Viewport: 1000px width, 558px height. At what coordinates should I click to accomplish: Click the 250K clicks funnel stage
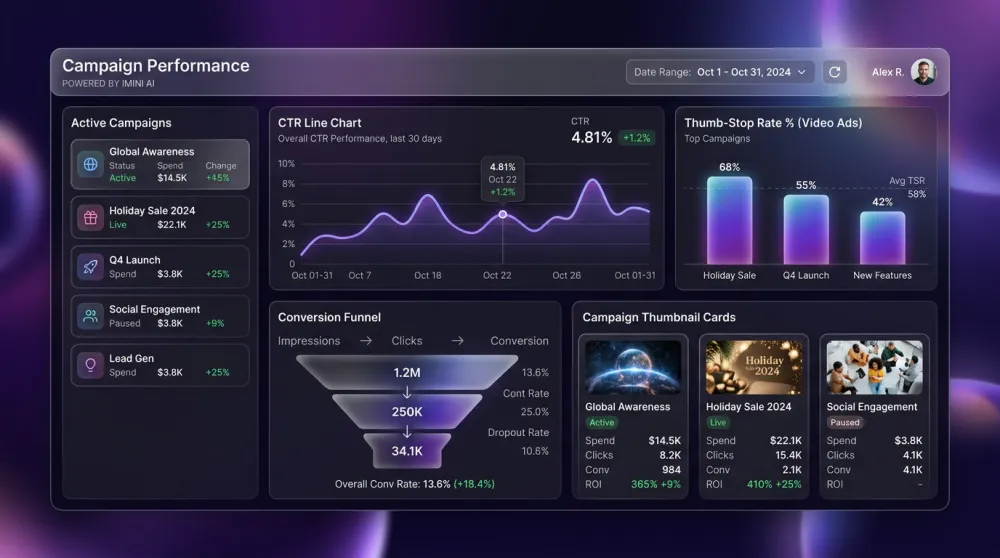click(x=407, y=412)
